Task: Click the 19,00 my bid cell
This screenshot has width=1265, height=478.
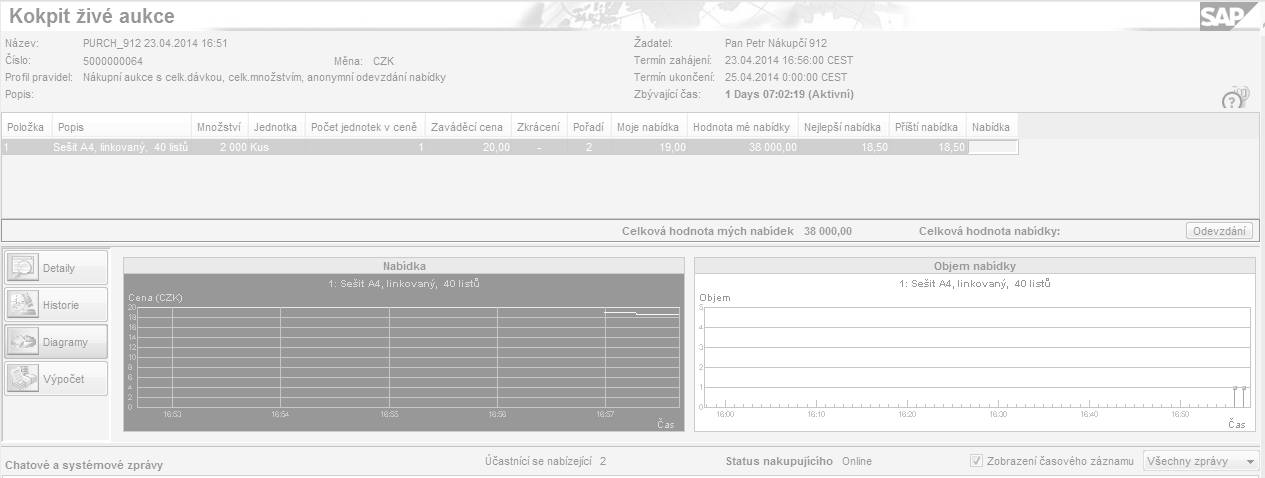Action: tap(648, 147)
